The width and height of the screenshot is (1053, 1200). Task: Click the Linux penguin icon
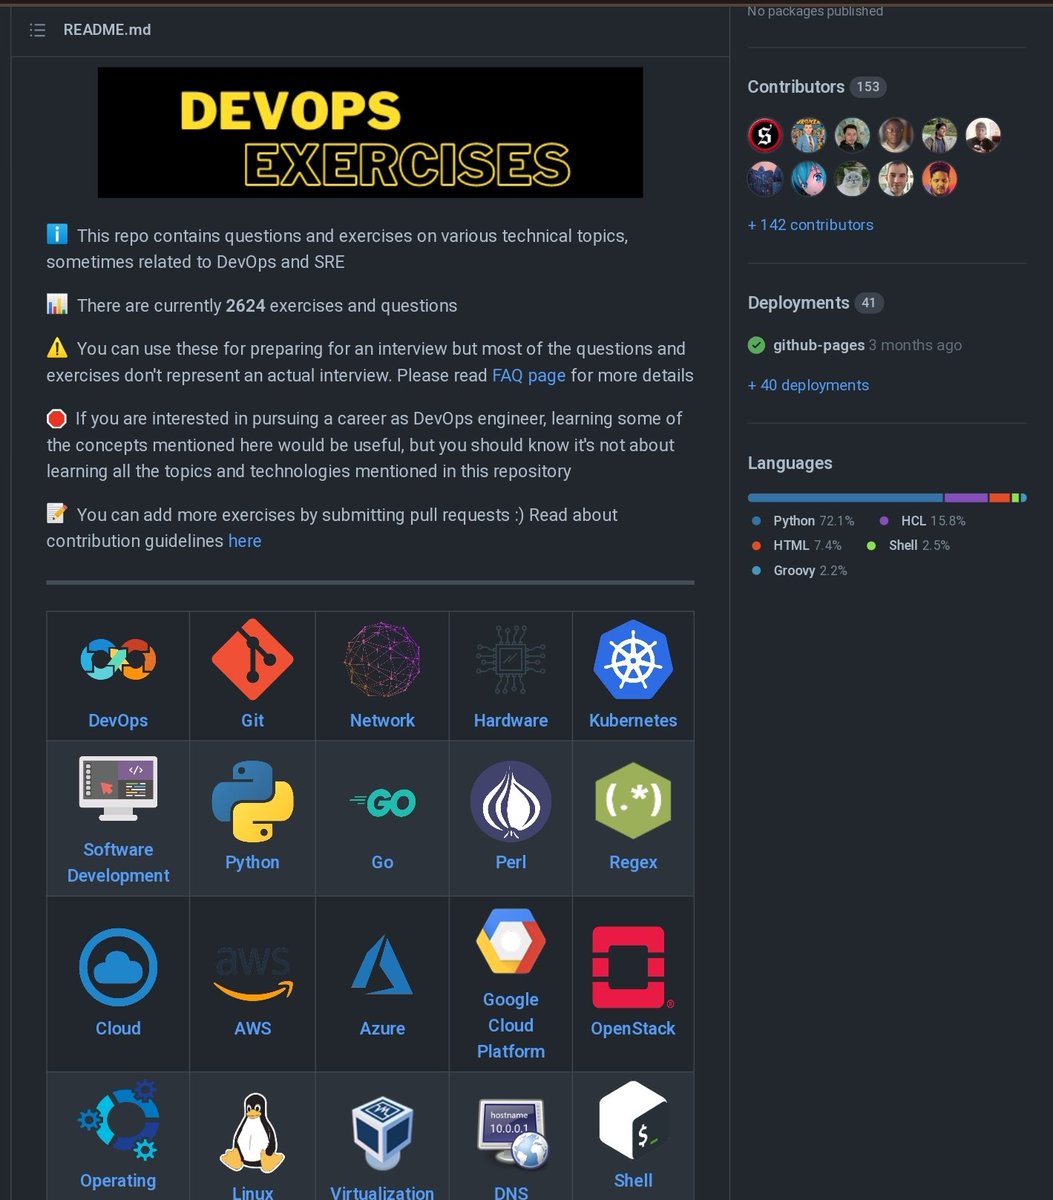click(252, 1132)
